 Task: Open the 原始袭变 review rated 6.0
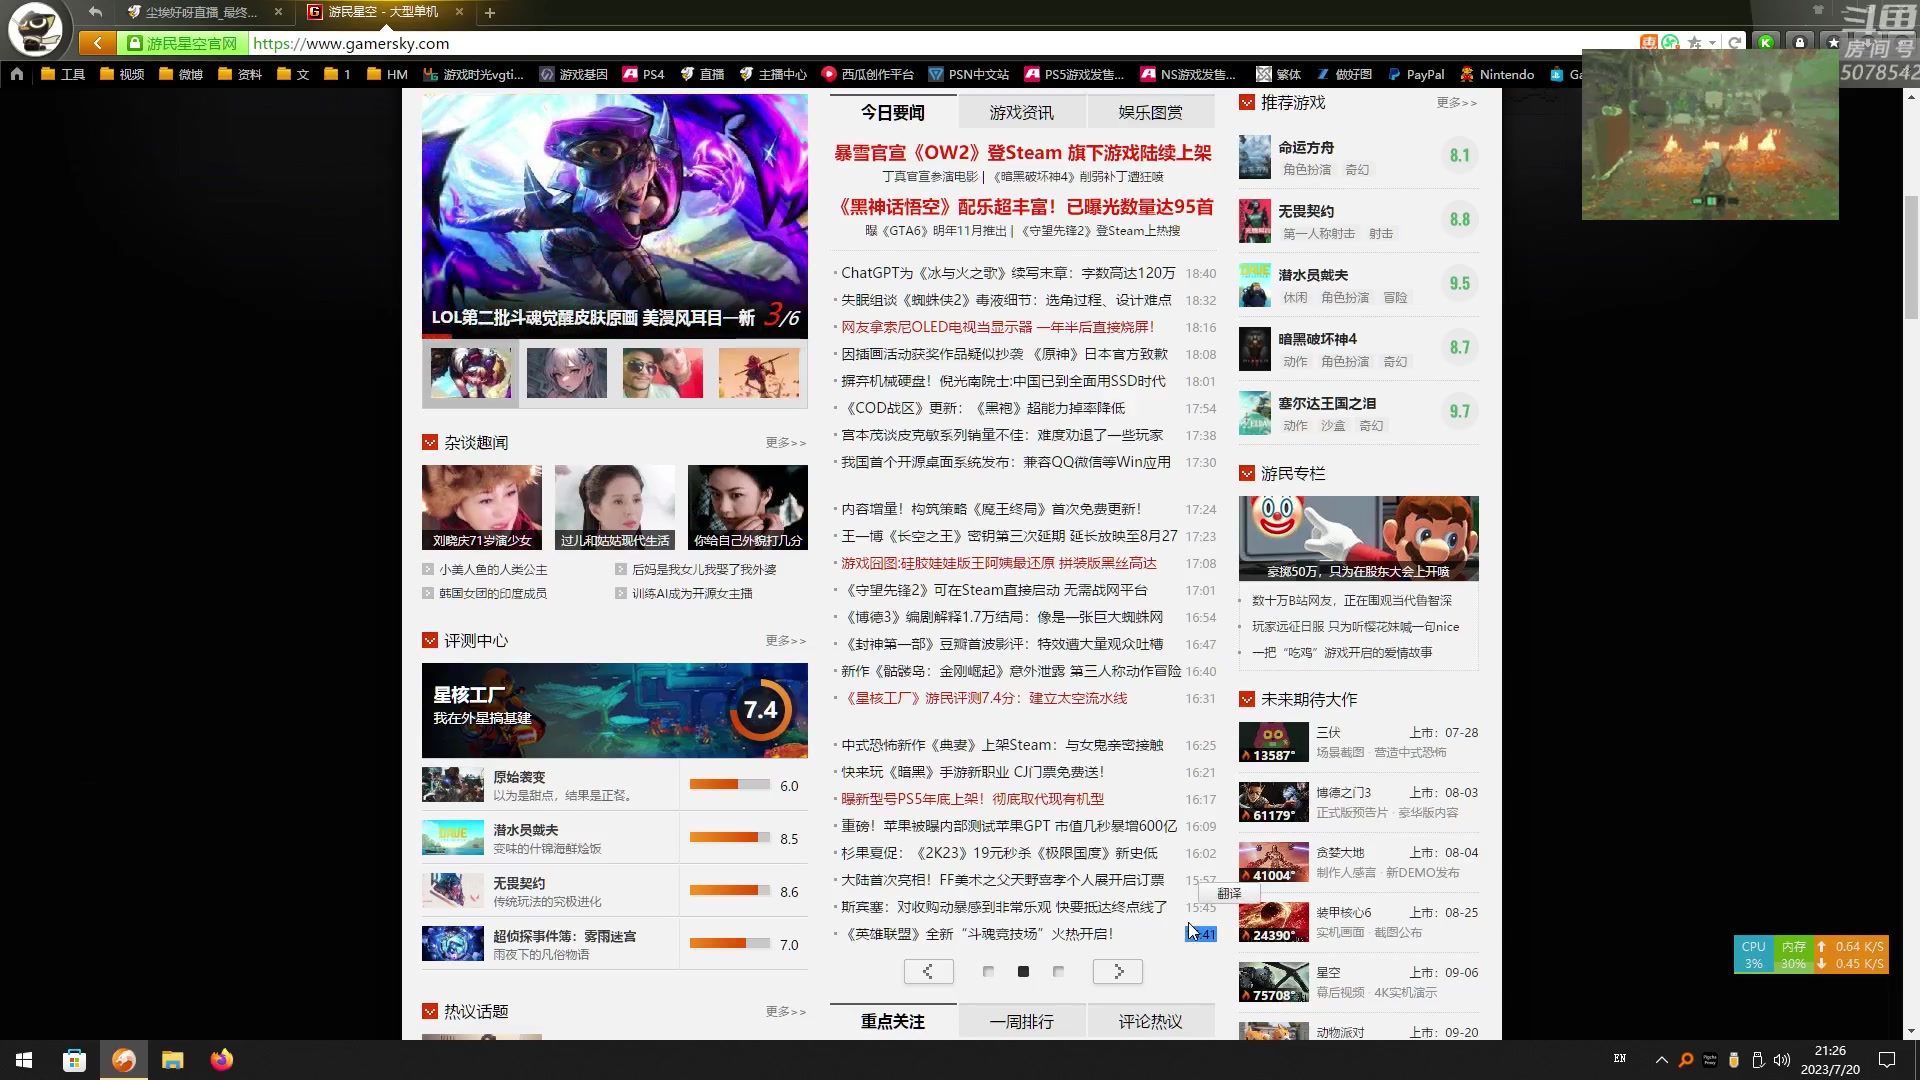(614, 785)
